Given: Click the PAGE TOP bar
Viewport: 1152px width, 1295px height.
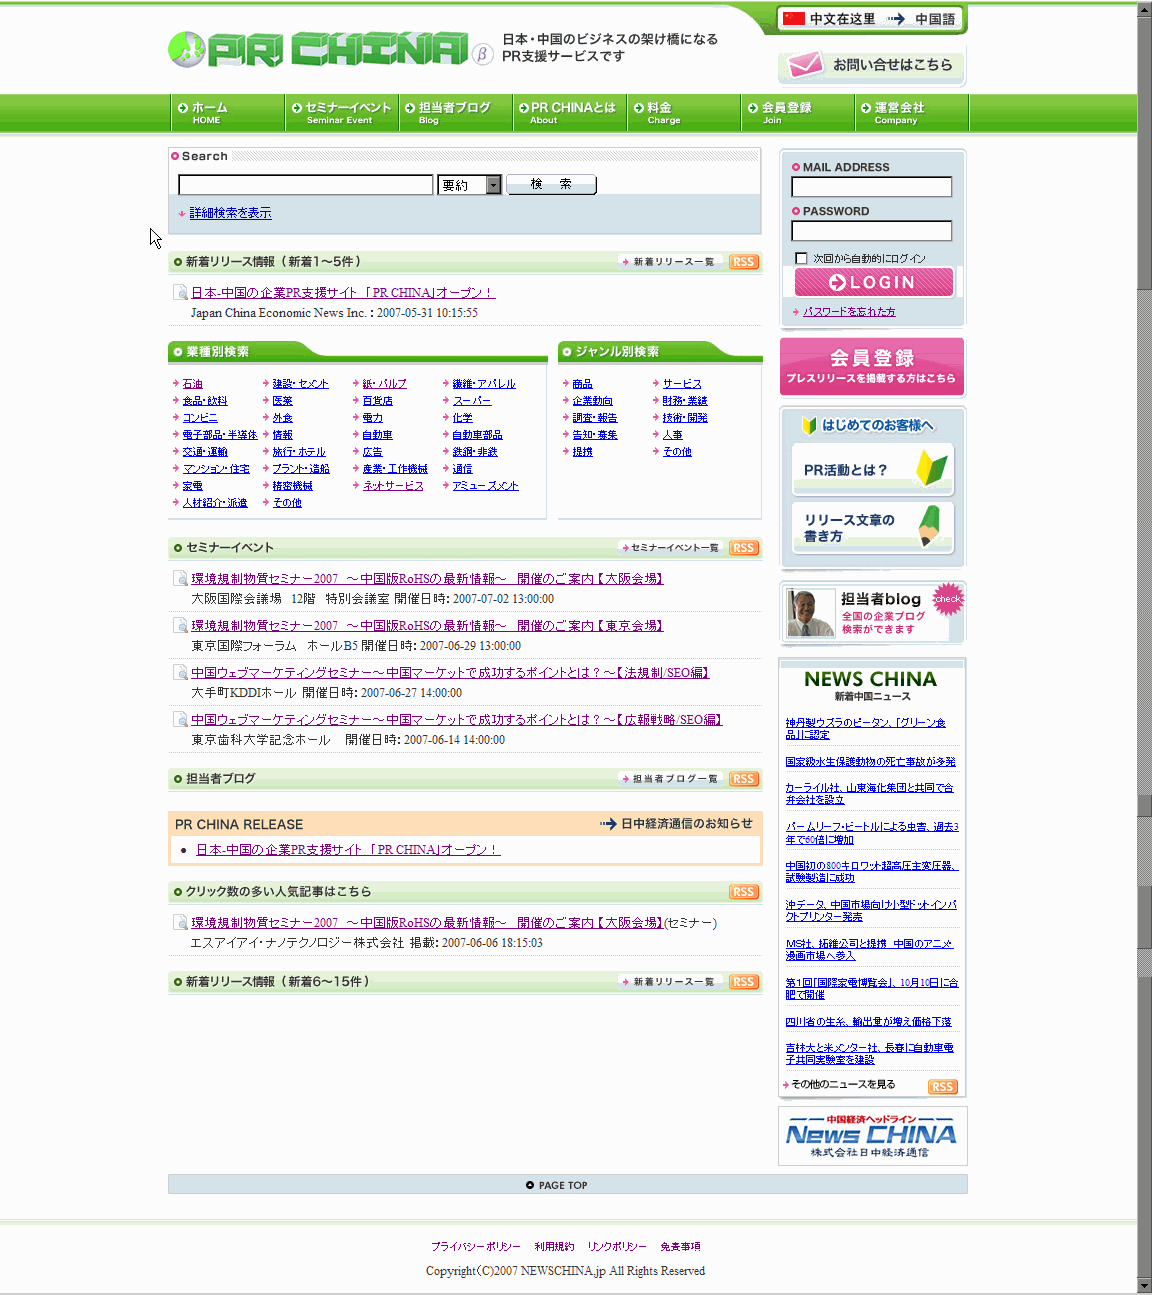Looking at the screenshot, I should tap(567, 1185).
